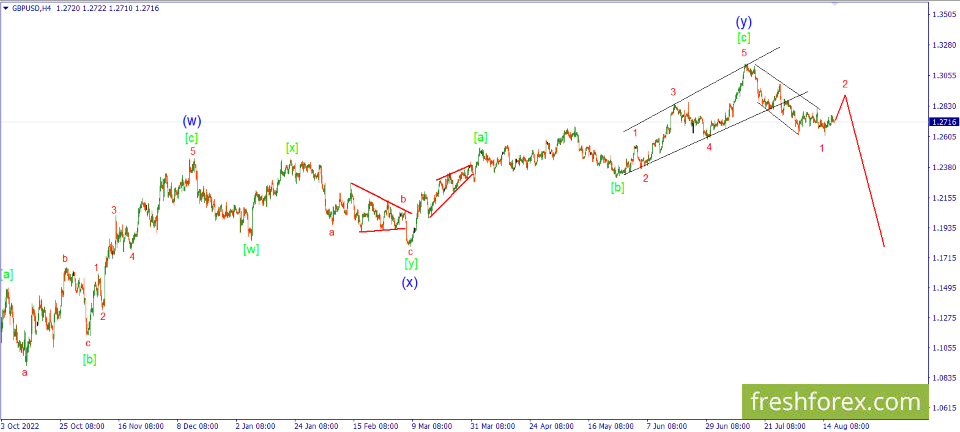The height and width of the screenshot is (432, 960).
Task: Click the 25 Oct 08:00 date label
Action: coord(81,426)
